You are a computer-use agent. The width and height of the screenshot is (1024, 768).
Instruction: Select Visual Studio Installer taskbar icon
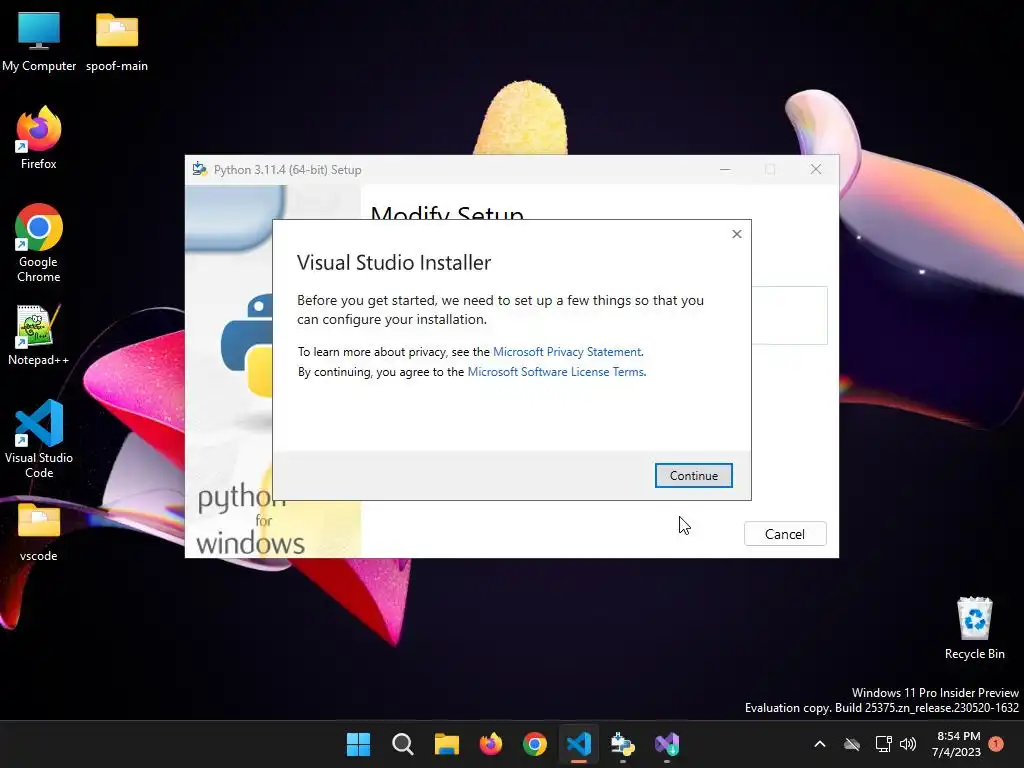pyautogui.click(x=667, y=744)
